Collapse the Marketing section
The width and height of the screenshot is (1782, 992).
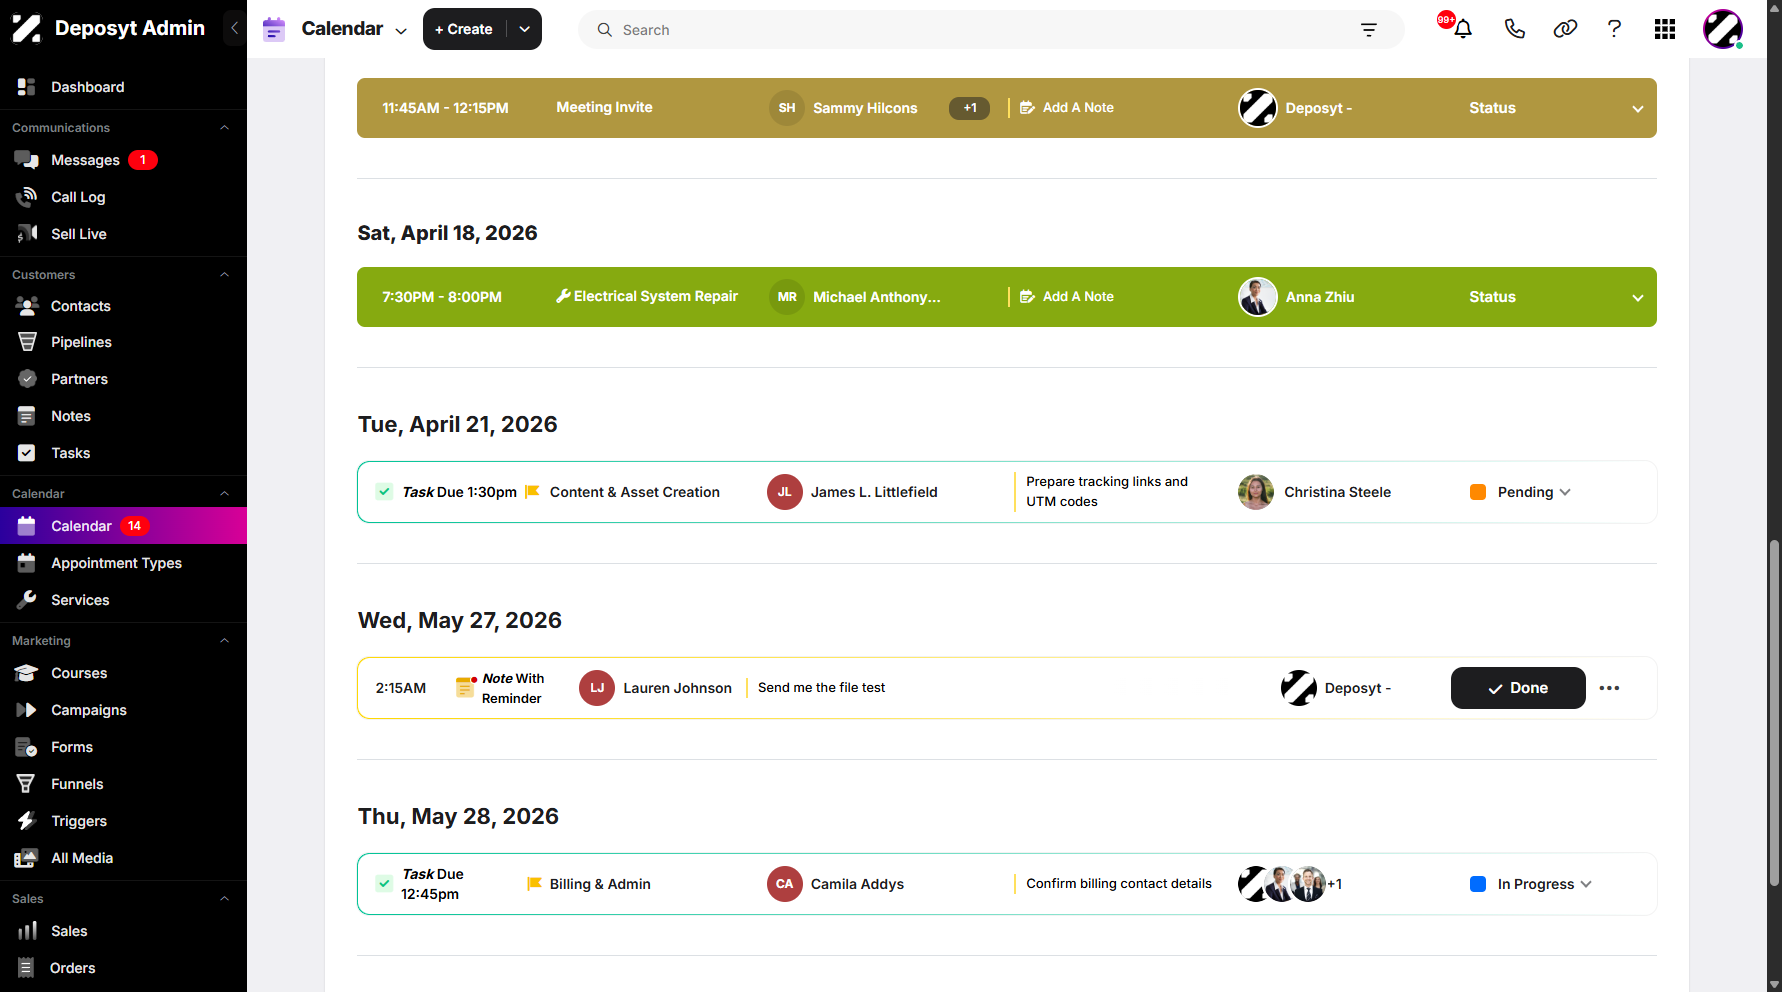pyautogui.click(x=224, y=641)
